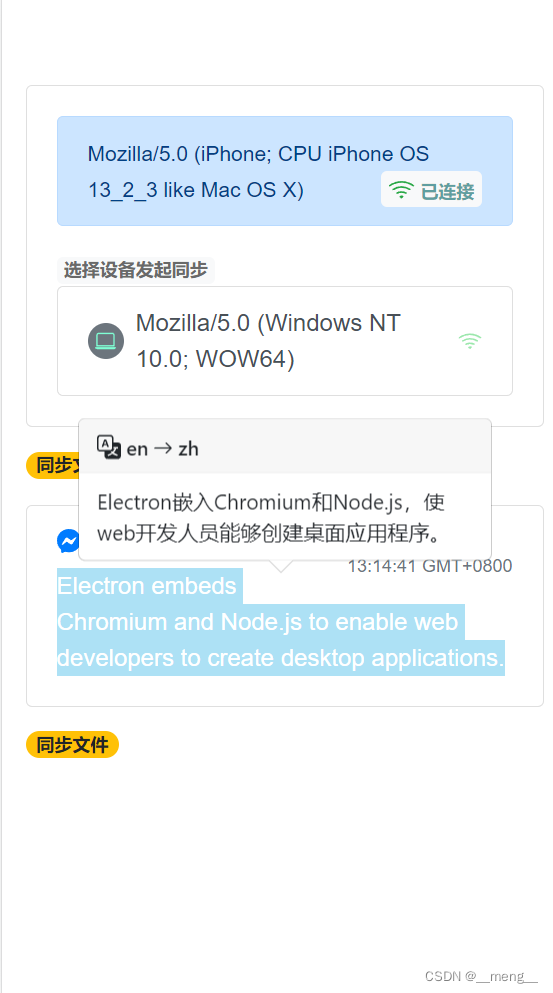Click the zh target language in popup

tap(188, 449)
